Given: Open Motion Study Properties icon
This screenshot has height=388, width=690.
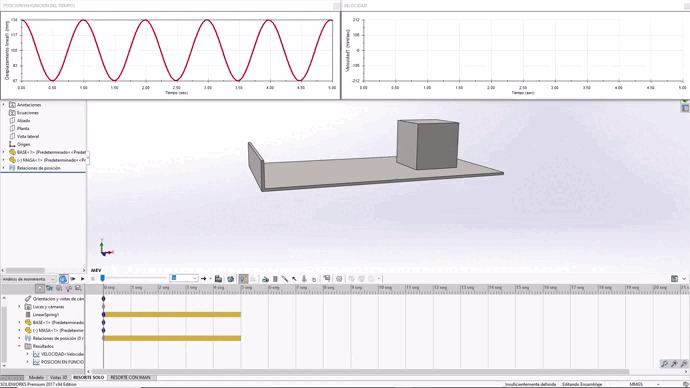Looking at the screenshot, I should pos(339,279).
